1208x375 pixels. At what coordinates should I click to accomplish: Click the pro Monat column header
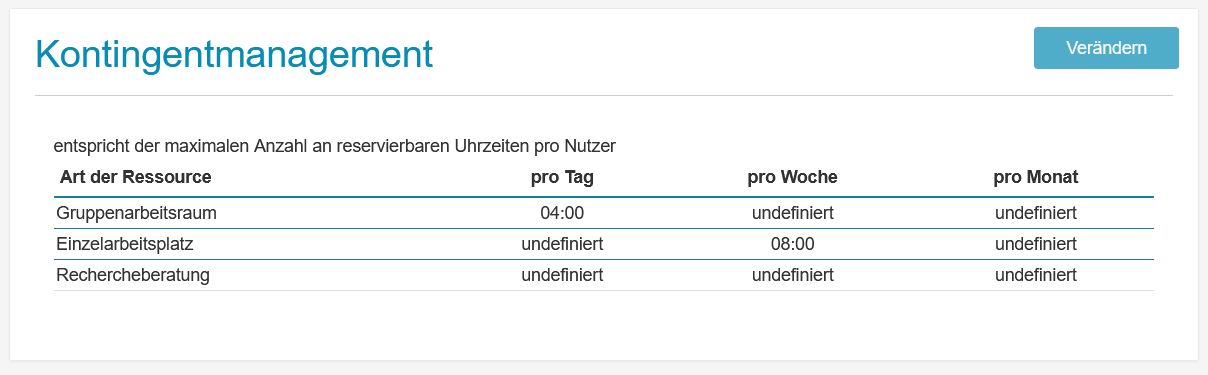click(1036, 177)
